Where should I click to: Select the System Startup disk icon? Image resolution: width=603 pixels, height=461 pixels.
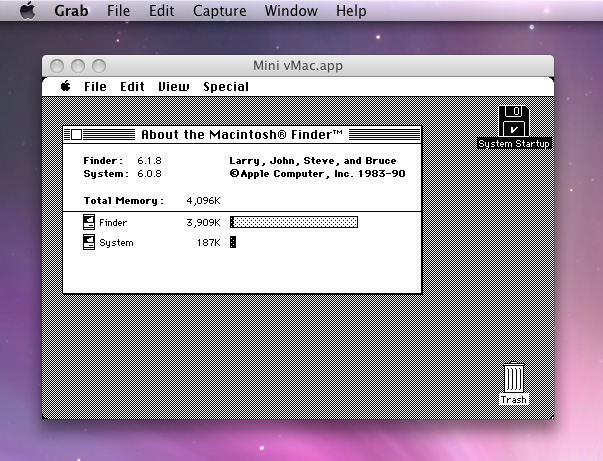click(514, 123)
